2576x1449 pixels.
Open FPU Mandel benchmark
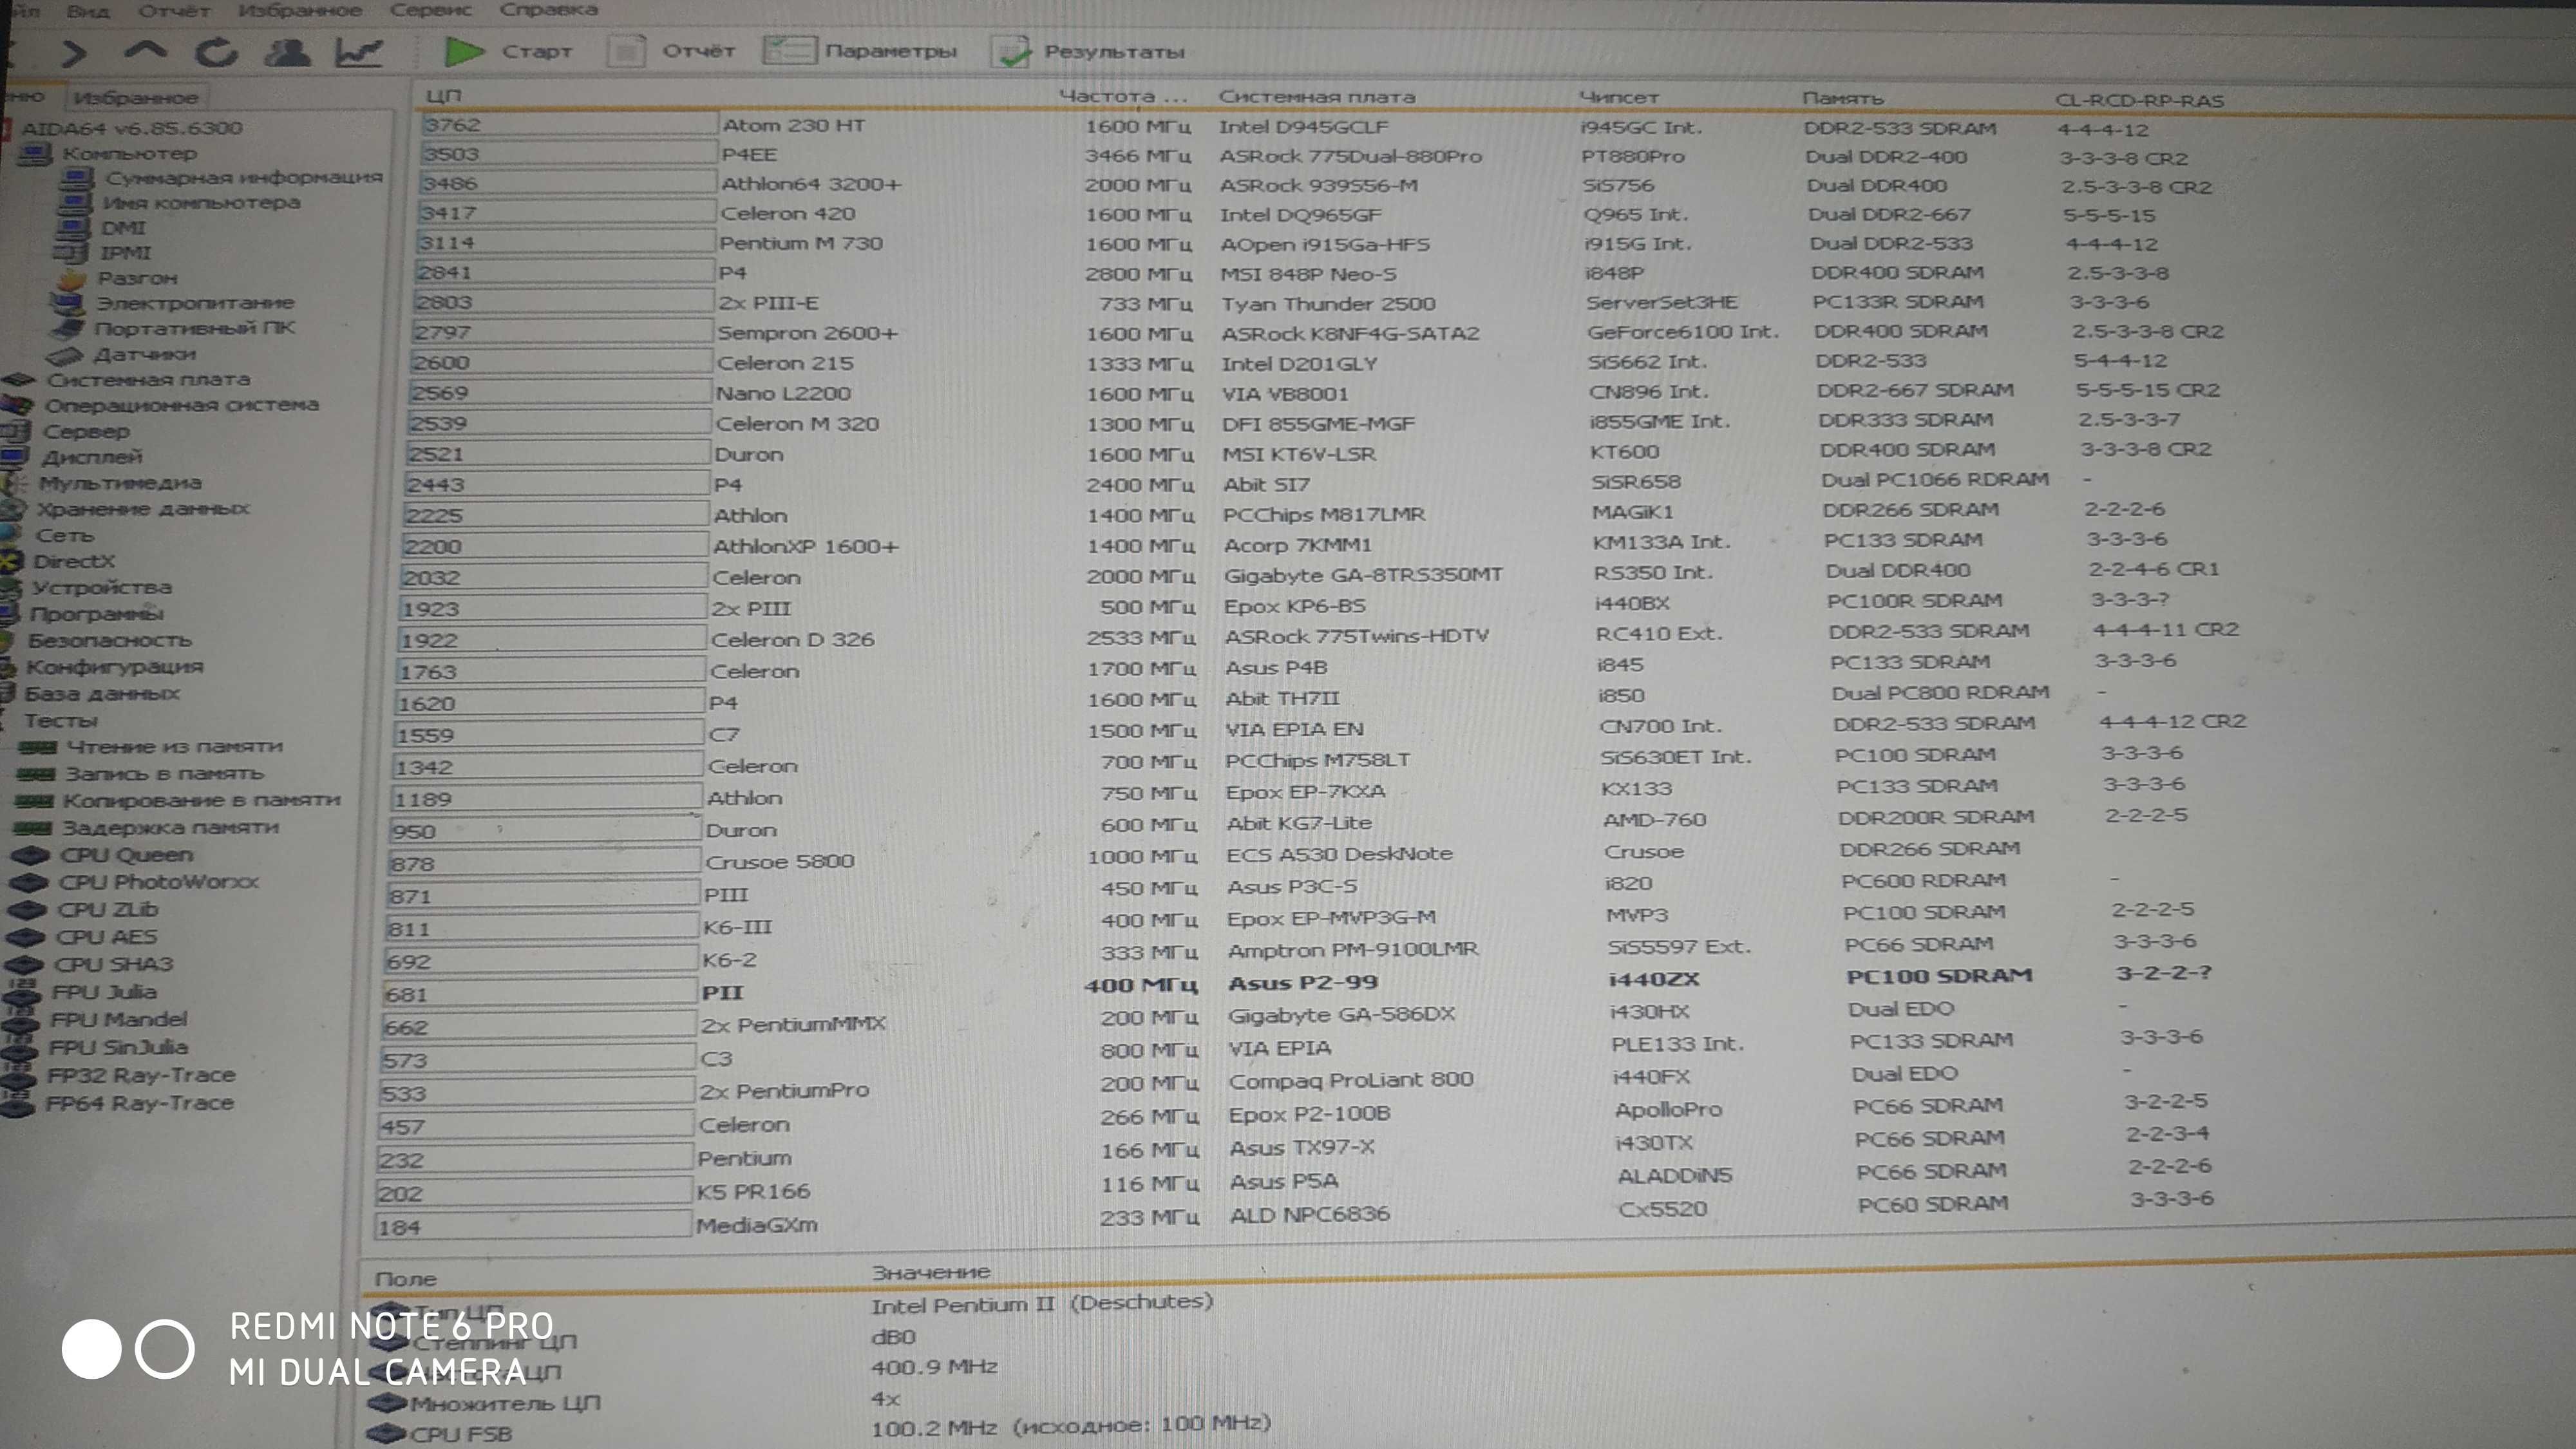click(118, 1019)
